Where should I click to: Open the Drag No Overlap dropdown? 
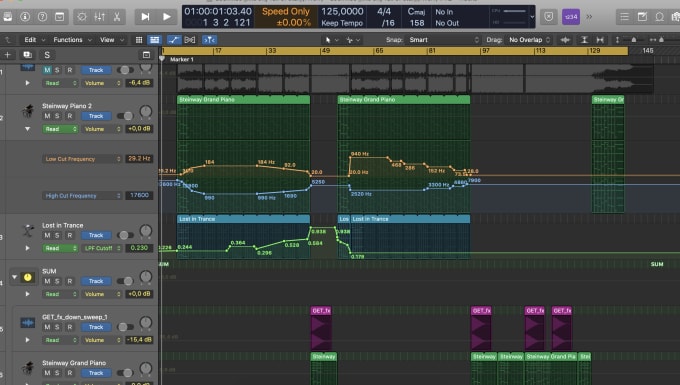click(x=529, y=40)
